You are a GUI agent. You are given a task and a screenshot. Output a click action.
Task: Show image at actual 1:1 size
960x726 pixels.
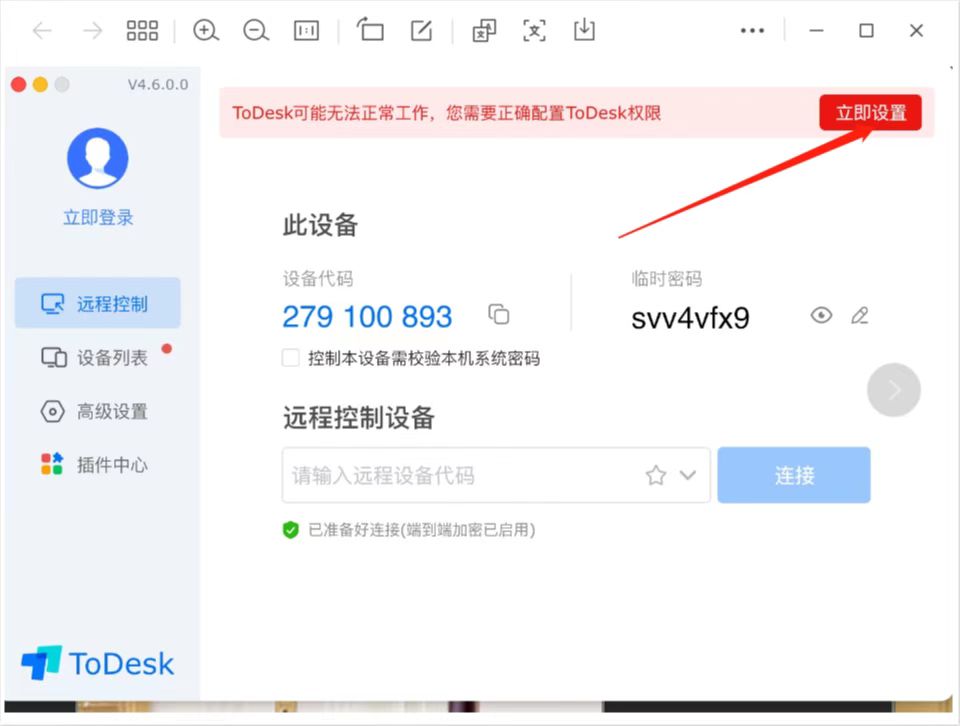tap(306, 30)
